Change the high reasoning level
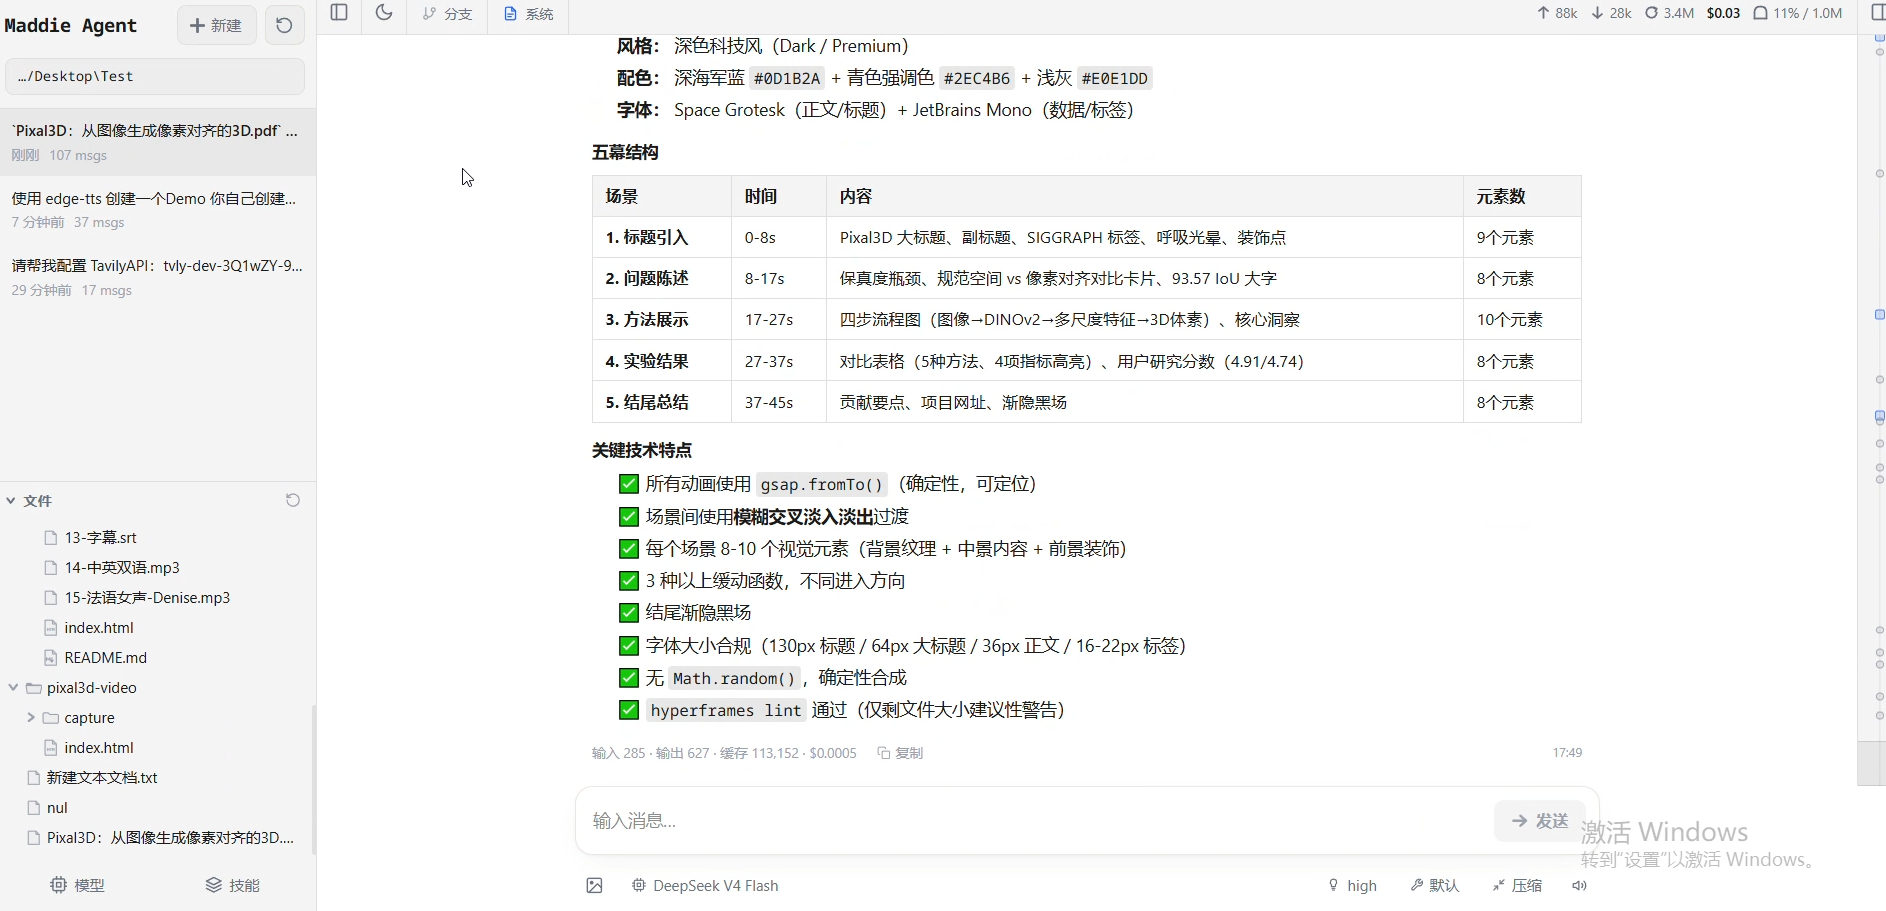This screenshot has height=911, width=1886. 1352,885
